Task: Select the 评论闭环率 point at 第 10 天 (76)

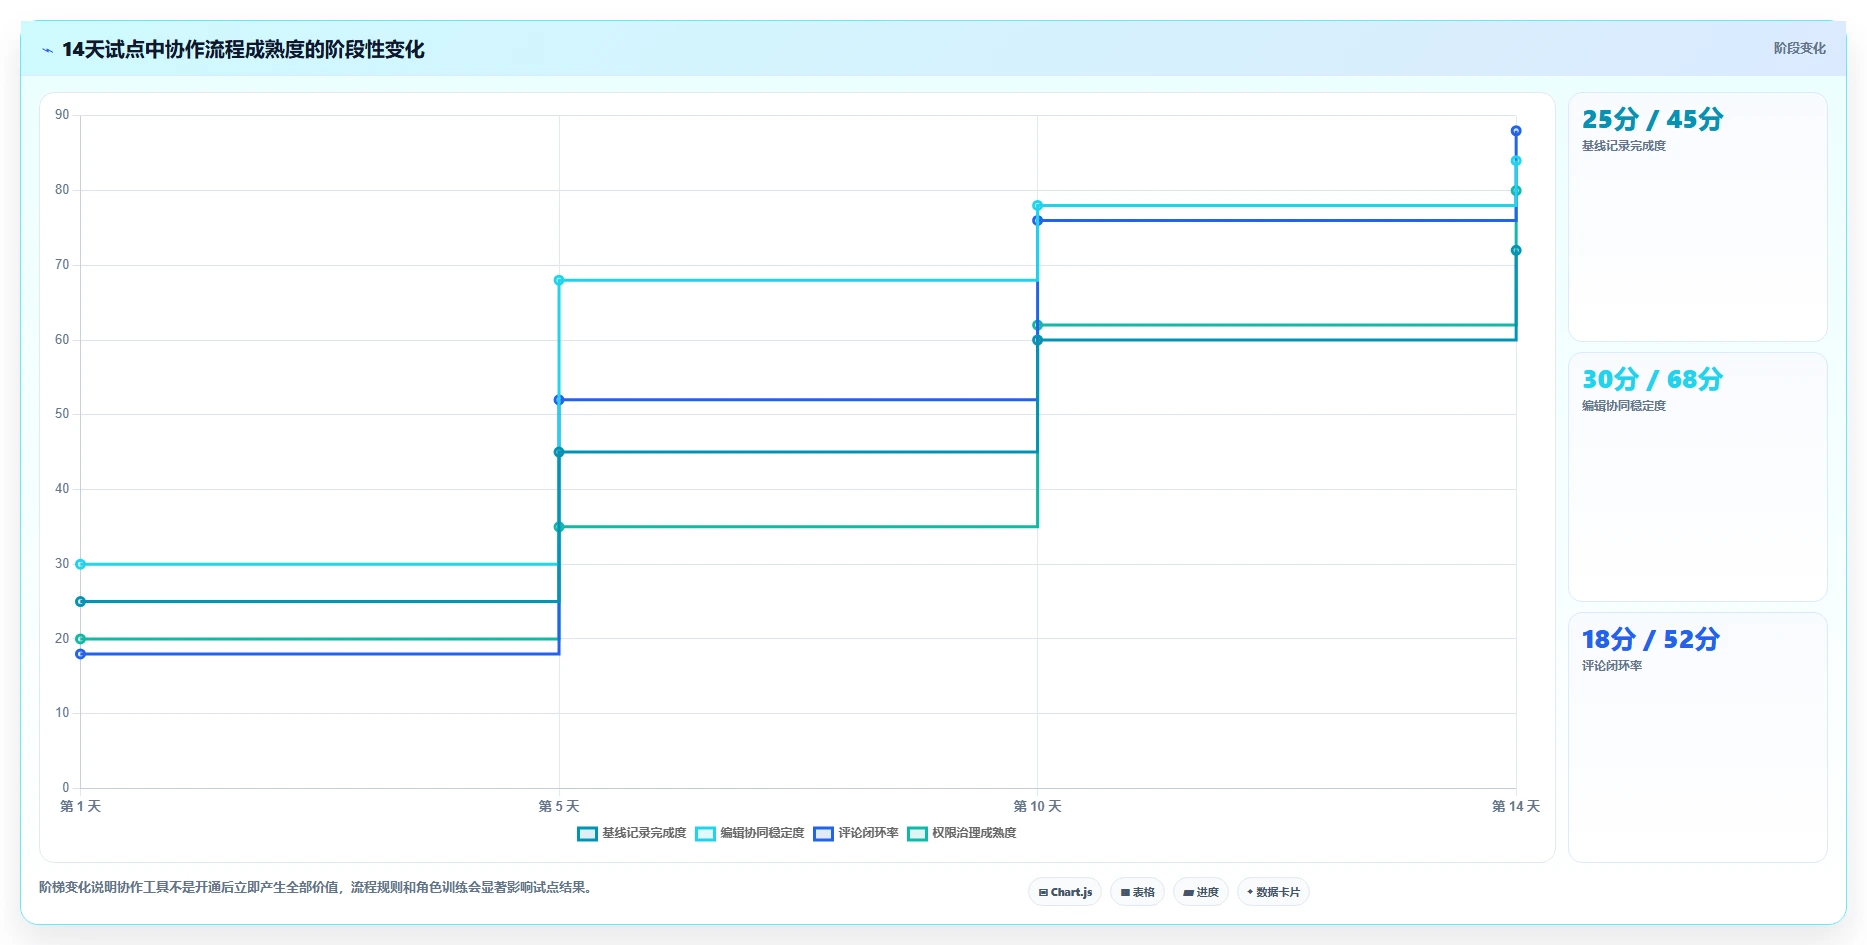Action: pyautogui.click(x=1037, y=221)
